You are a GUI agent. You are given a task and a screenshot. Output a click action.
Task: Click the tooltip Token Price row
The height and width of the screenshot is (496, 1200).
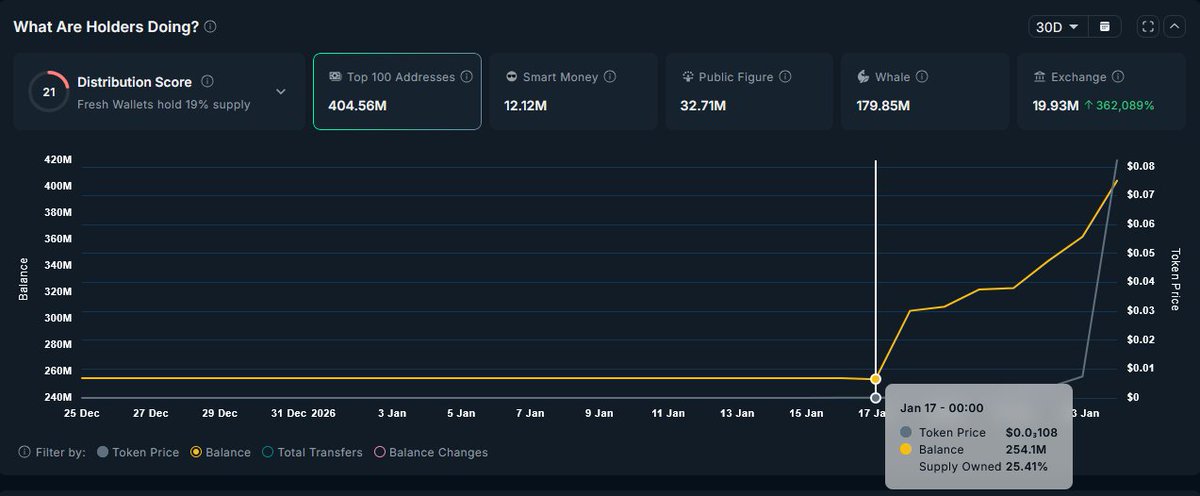(978, 433)
